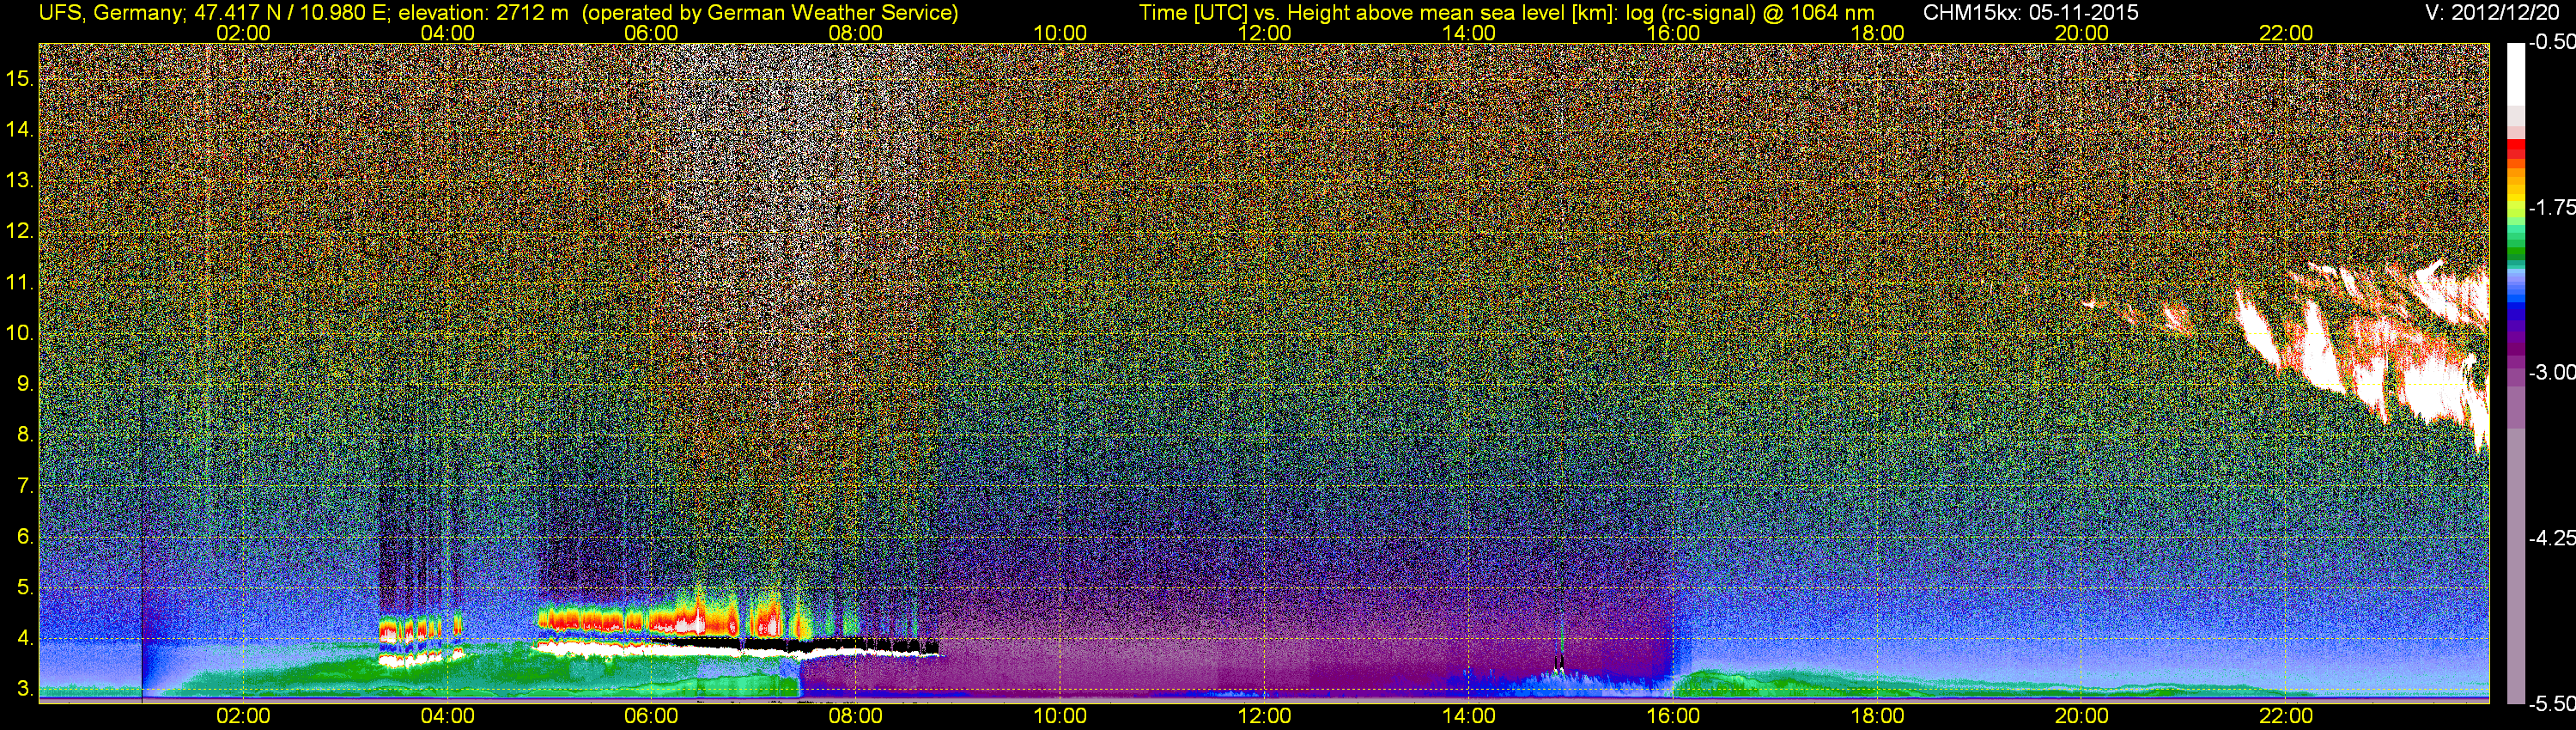
Task: Click the instrument label "CHM15kx: 05-11-2015"
Action: coord(2031,13)
